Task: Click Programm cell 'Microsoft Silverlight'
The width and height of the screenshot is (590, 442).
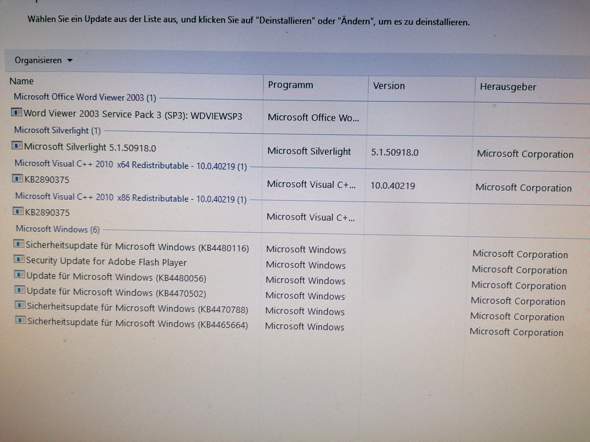Action: point(309,151)
